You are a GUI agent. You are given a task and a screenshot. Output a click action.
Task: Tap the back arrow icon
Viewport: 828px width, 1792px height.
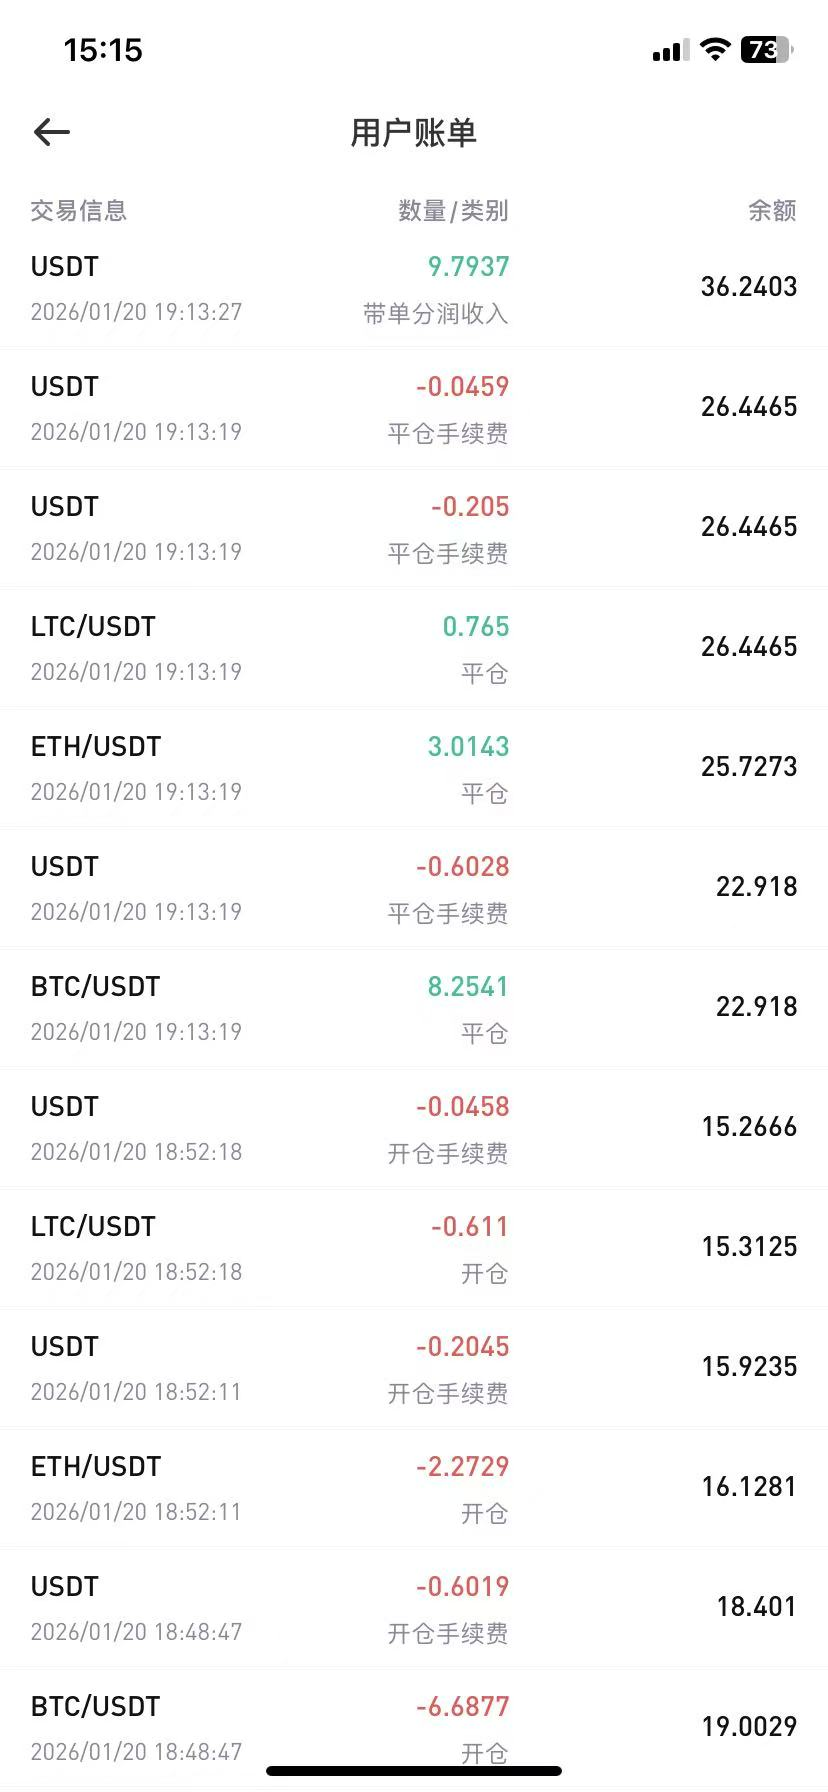(51, 132)
